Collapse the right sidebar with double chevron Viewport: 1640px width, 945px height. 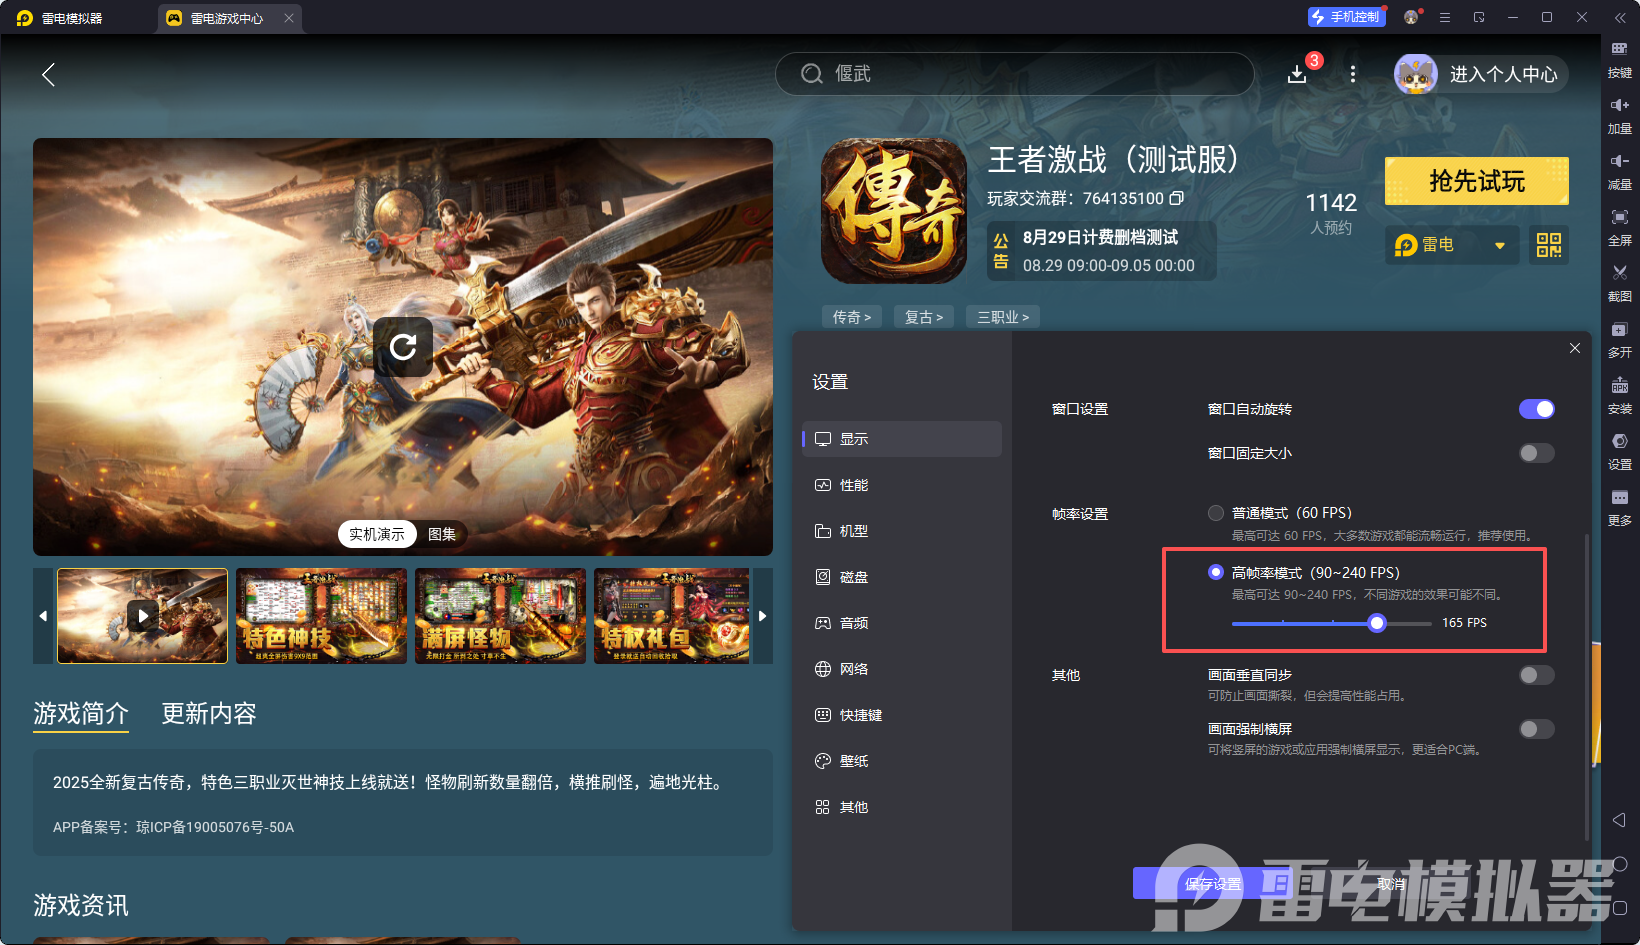[x=1620, y=18]
